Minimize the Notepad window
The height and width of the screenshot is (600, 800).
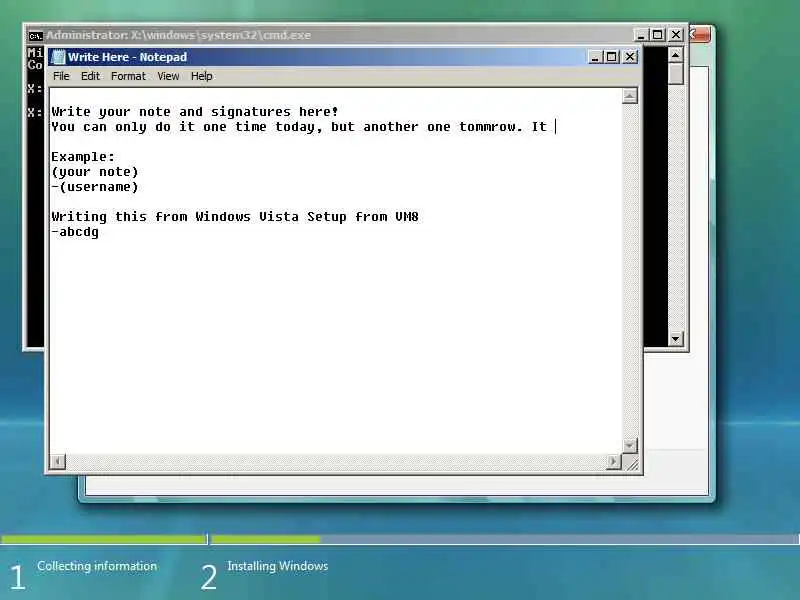(x=595, y=57)
